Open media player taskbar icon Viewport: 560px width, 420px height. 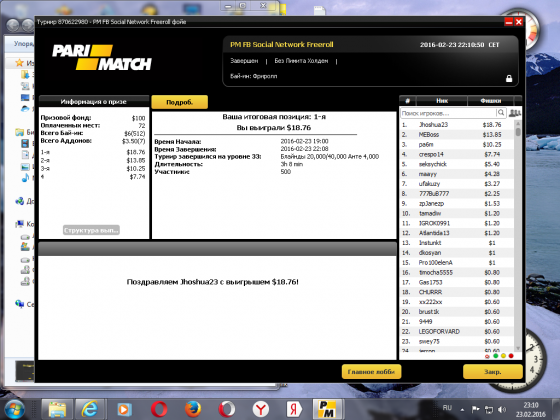pyautogui.click(x=125, y=409)
